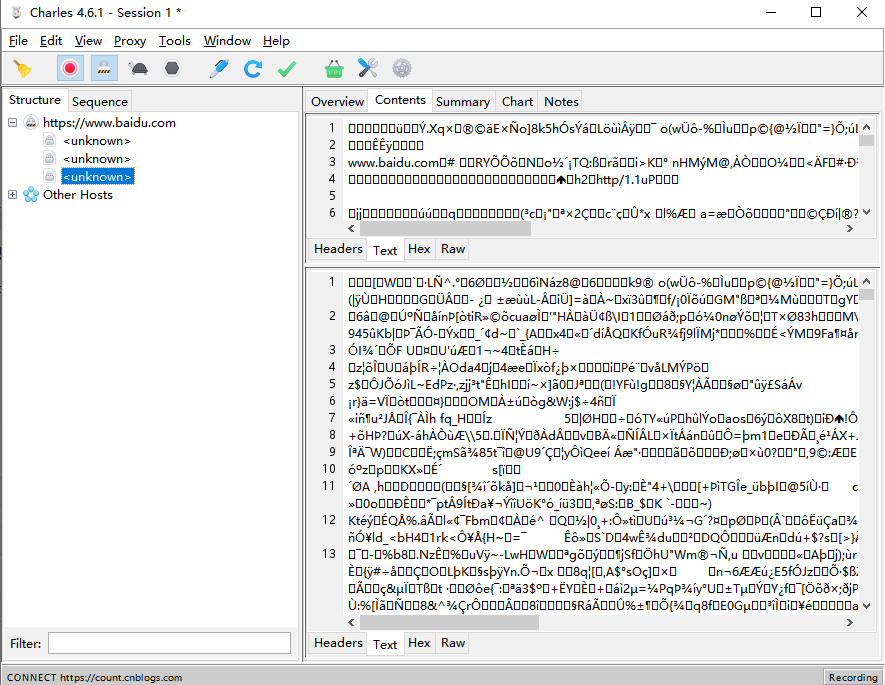This screenshot has width=885, height=685.
Task: Select response pane Raw tab
Action: (x=453, y=643)
